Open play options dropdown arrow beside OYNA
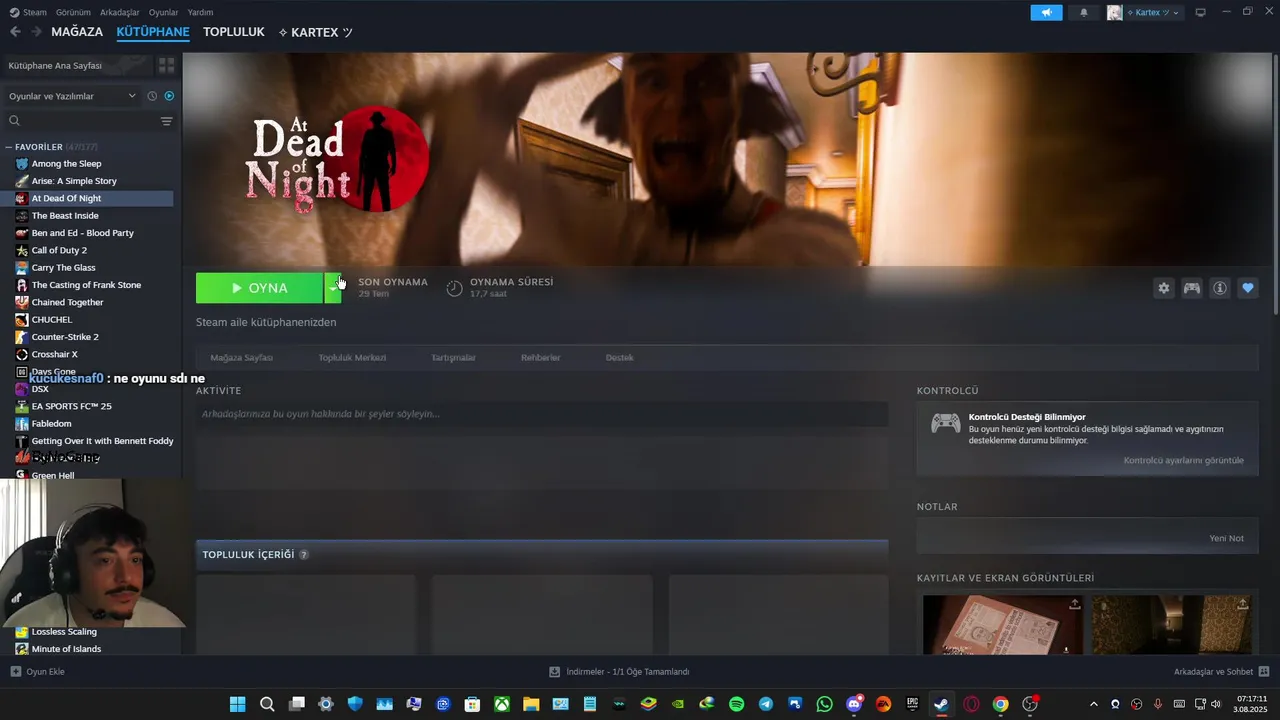 (333, 288)
